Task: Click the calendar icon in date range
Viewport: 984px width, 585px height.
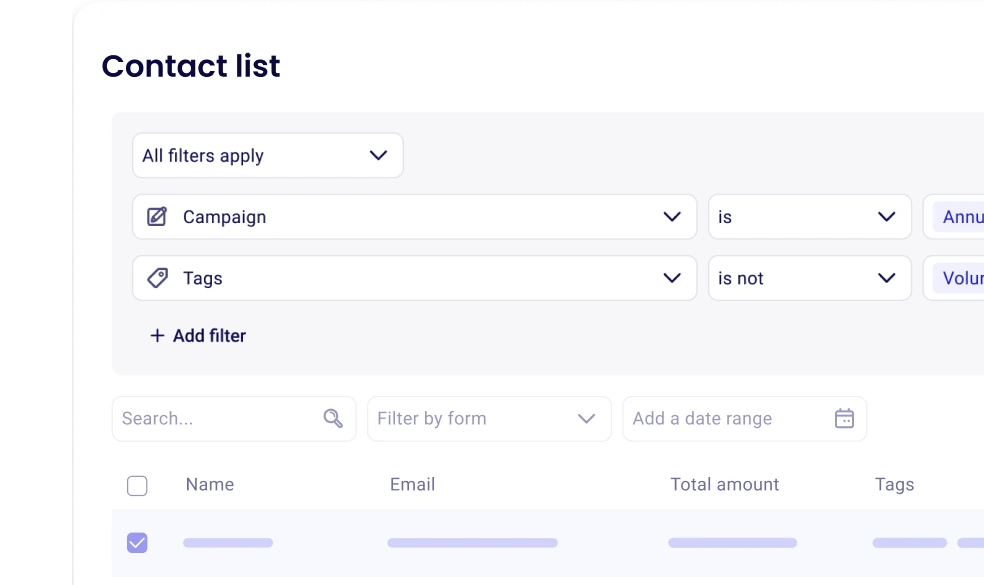Action: (x=844, y=418)
